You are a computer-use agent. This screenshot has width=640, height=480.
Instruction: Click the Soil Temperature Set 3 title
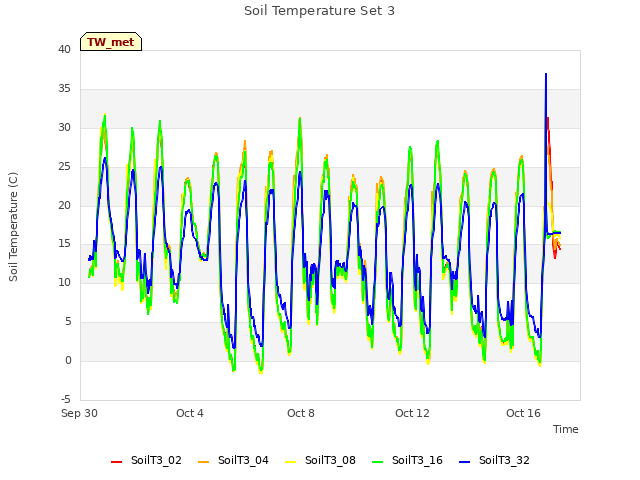[320, 11]
